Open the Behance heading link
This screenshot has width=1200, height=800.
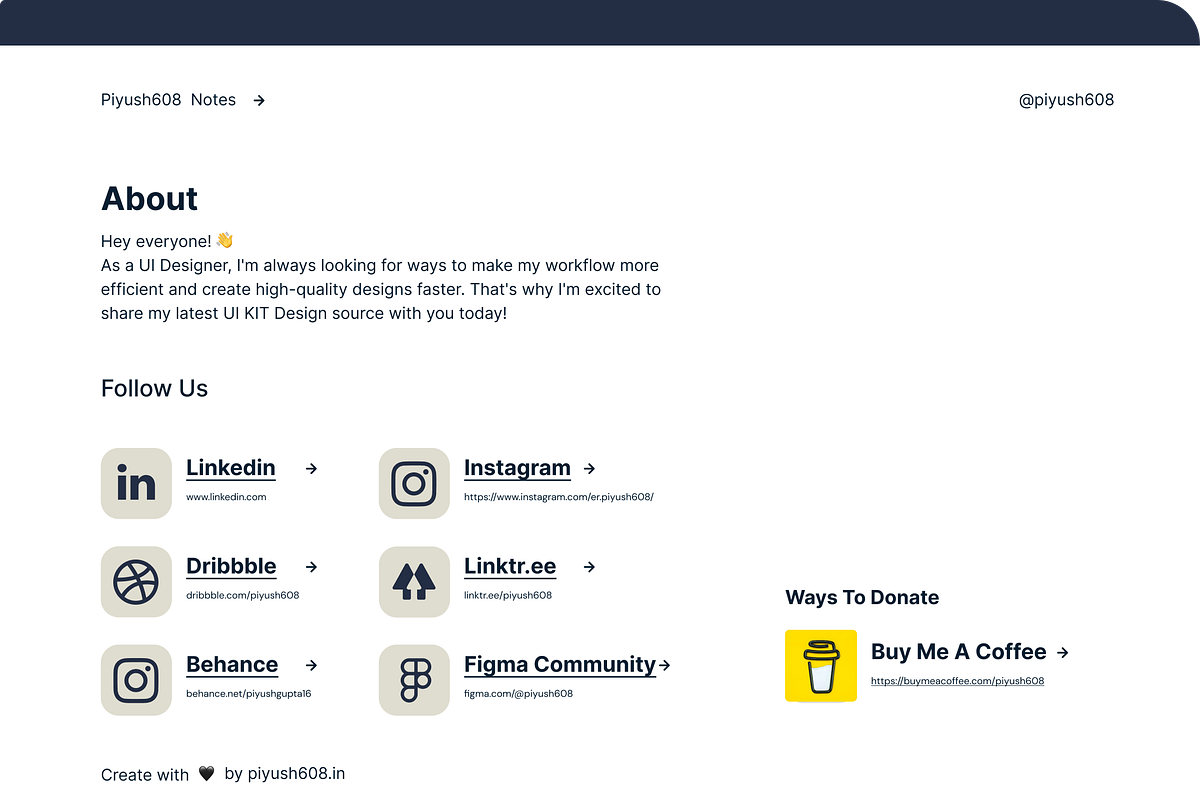[232, 665]
